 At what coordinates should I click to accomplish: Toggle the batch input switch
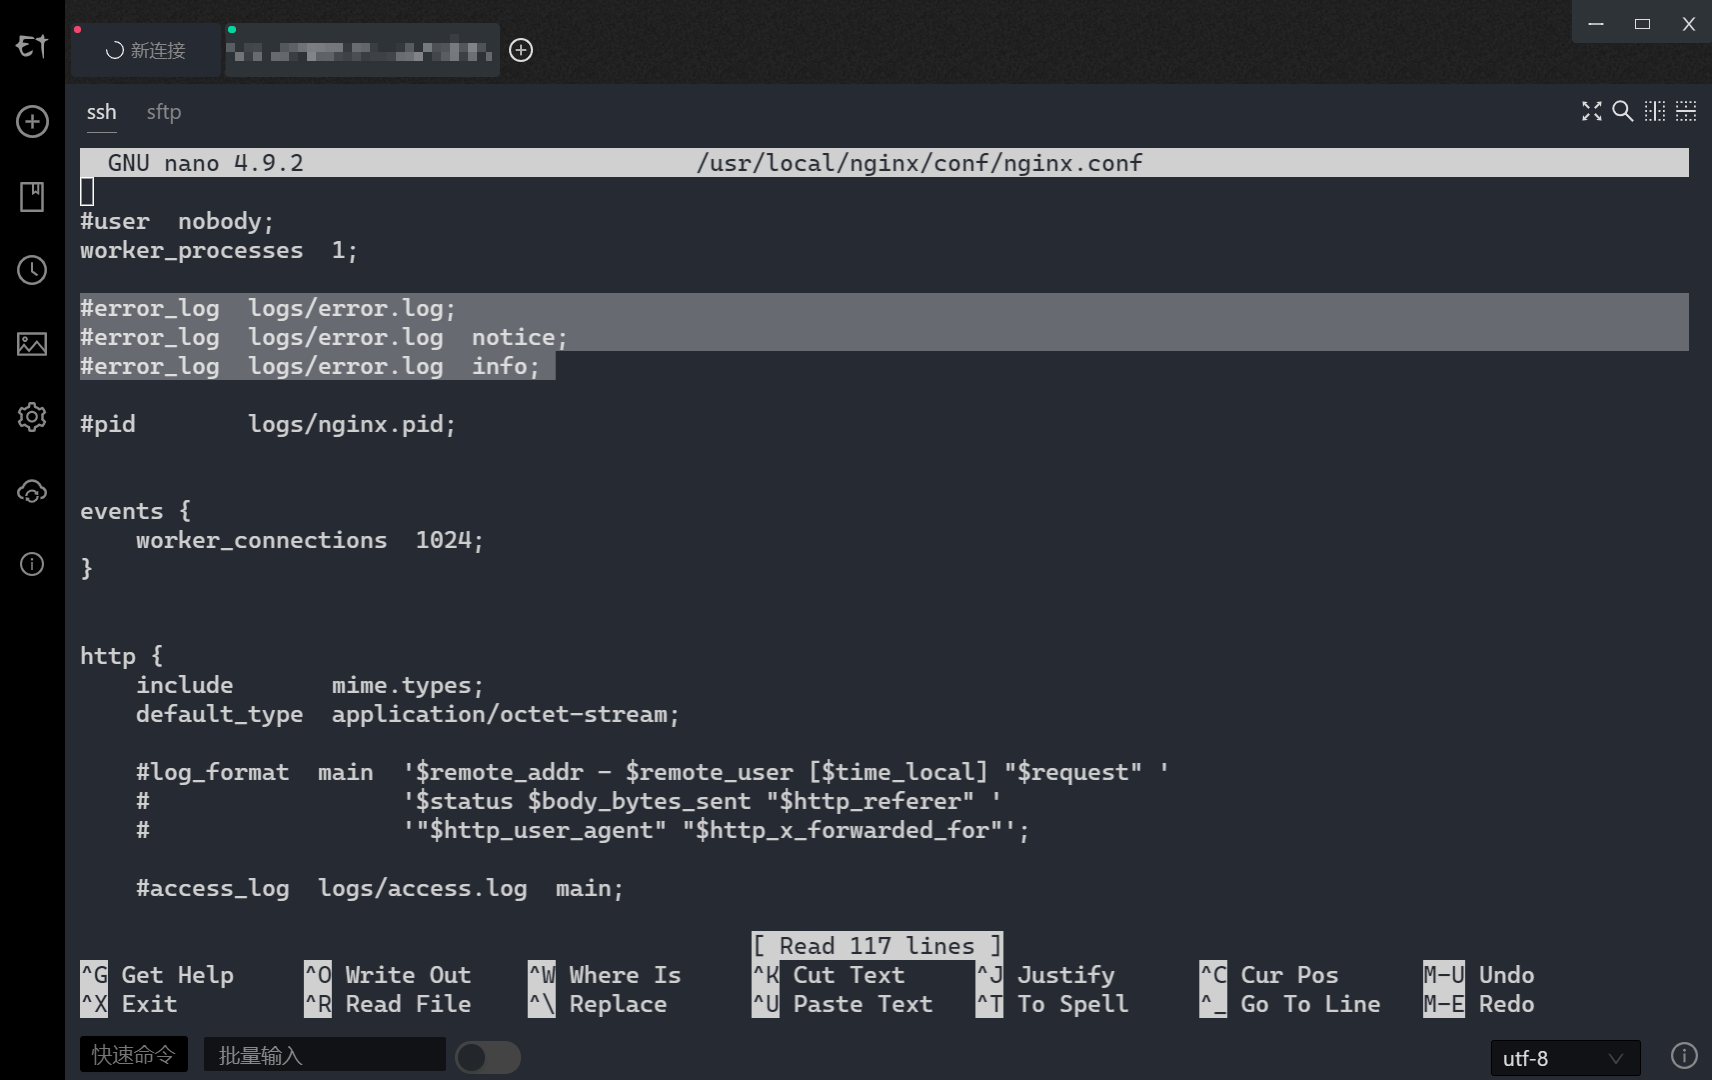[x=488, y=1057]
